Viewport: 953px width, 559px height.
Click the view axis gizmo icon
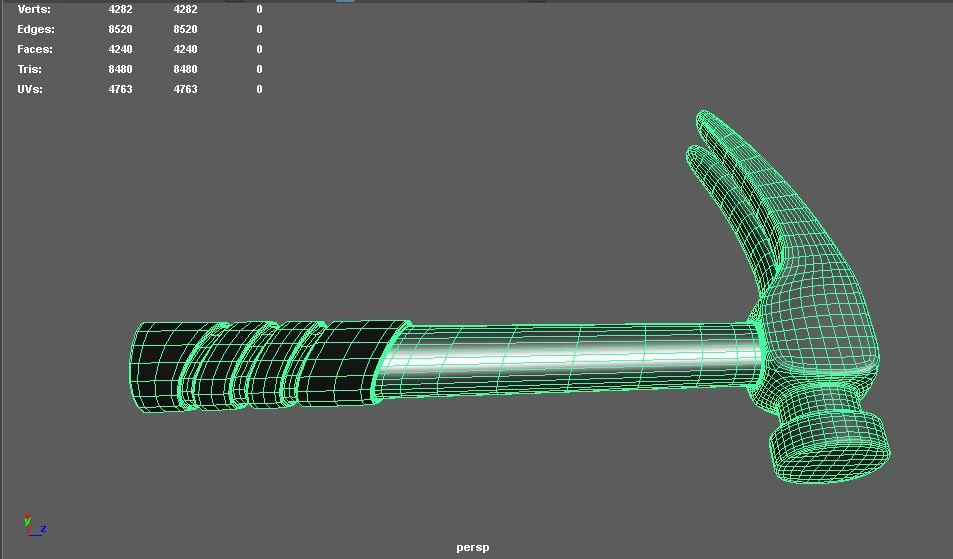click(x=35, y=525)
